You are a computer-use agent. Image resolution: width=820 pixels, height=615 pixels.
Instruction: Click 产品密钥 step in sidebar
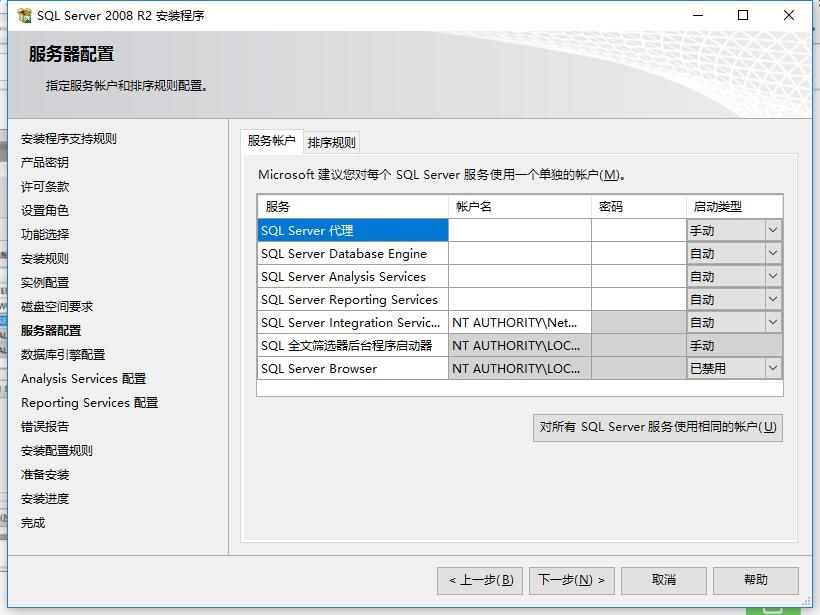coord(44,163)
